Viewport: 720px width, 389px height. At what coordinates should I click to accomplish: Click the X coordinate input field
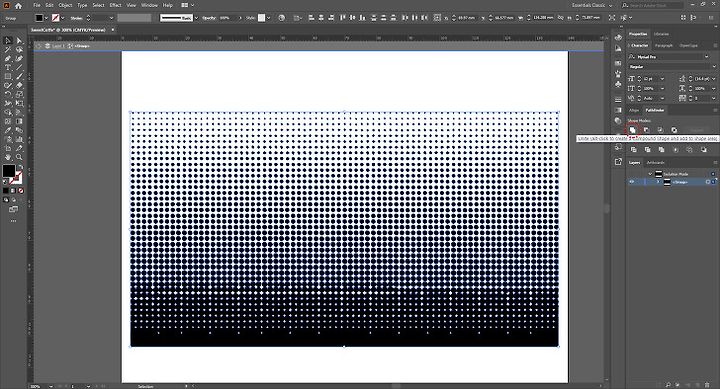pos(467,17)
